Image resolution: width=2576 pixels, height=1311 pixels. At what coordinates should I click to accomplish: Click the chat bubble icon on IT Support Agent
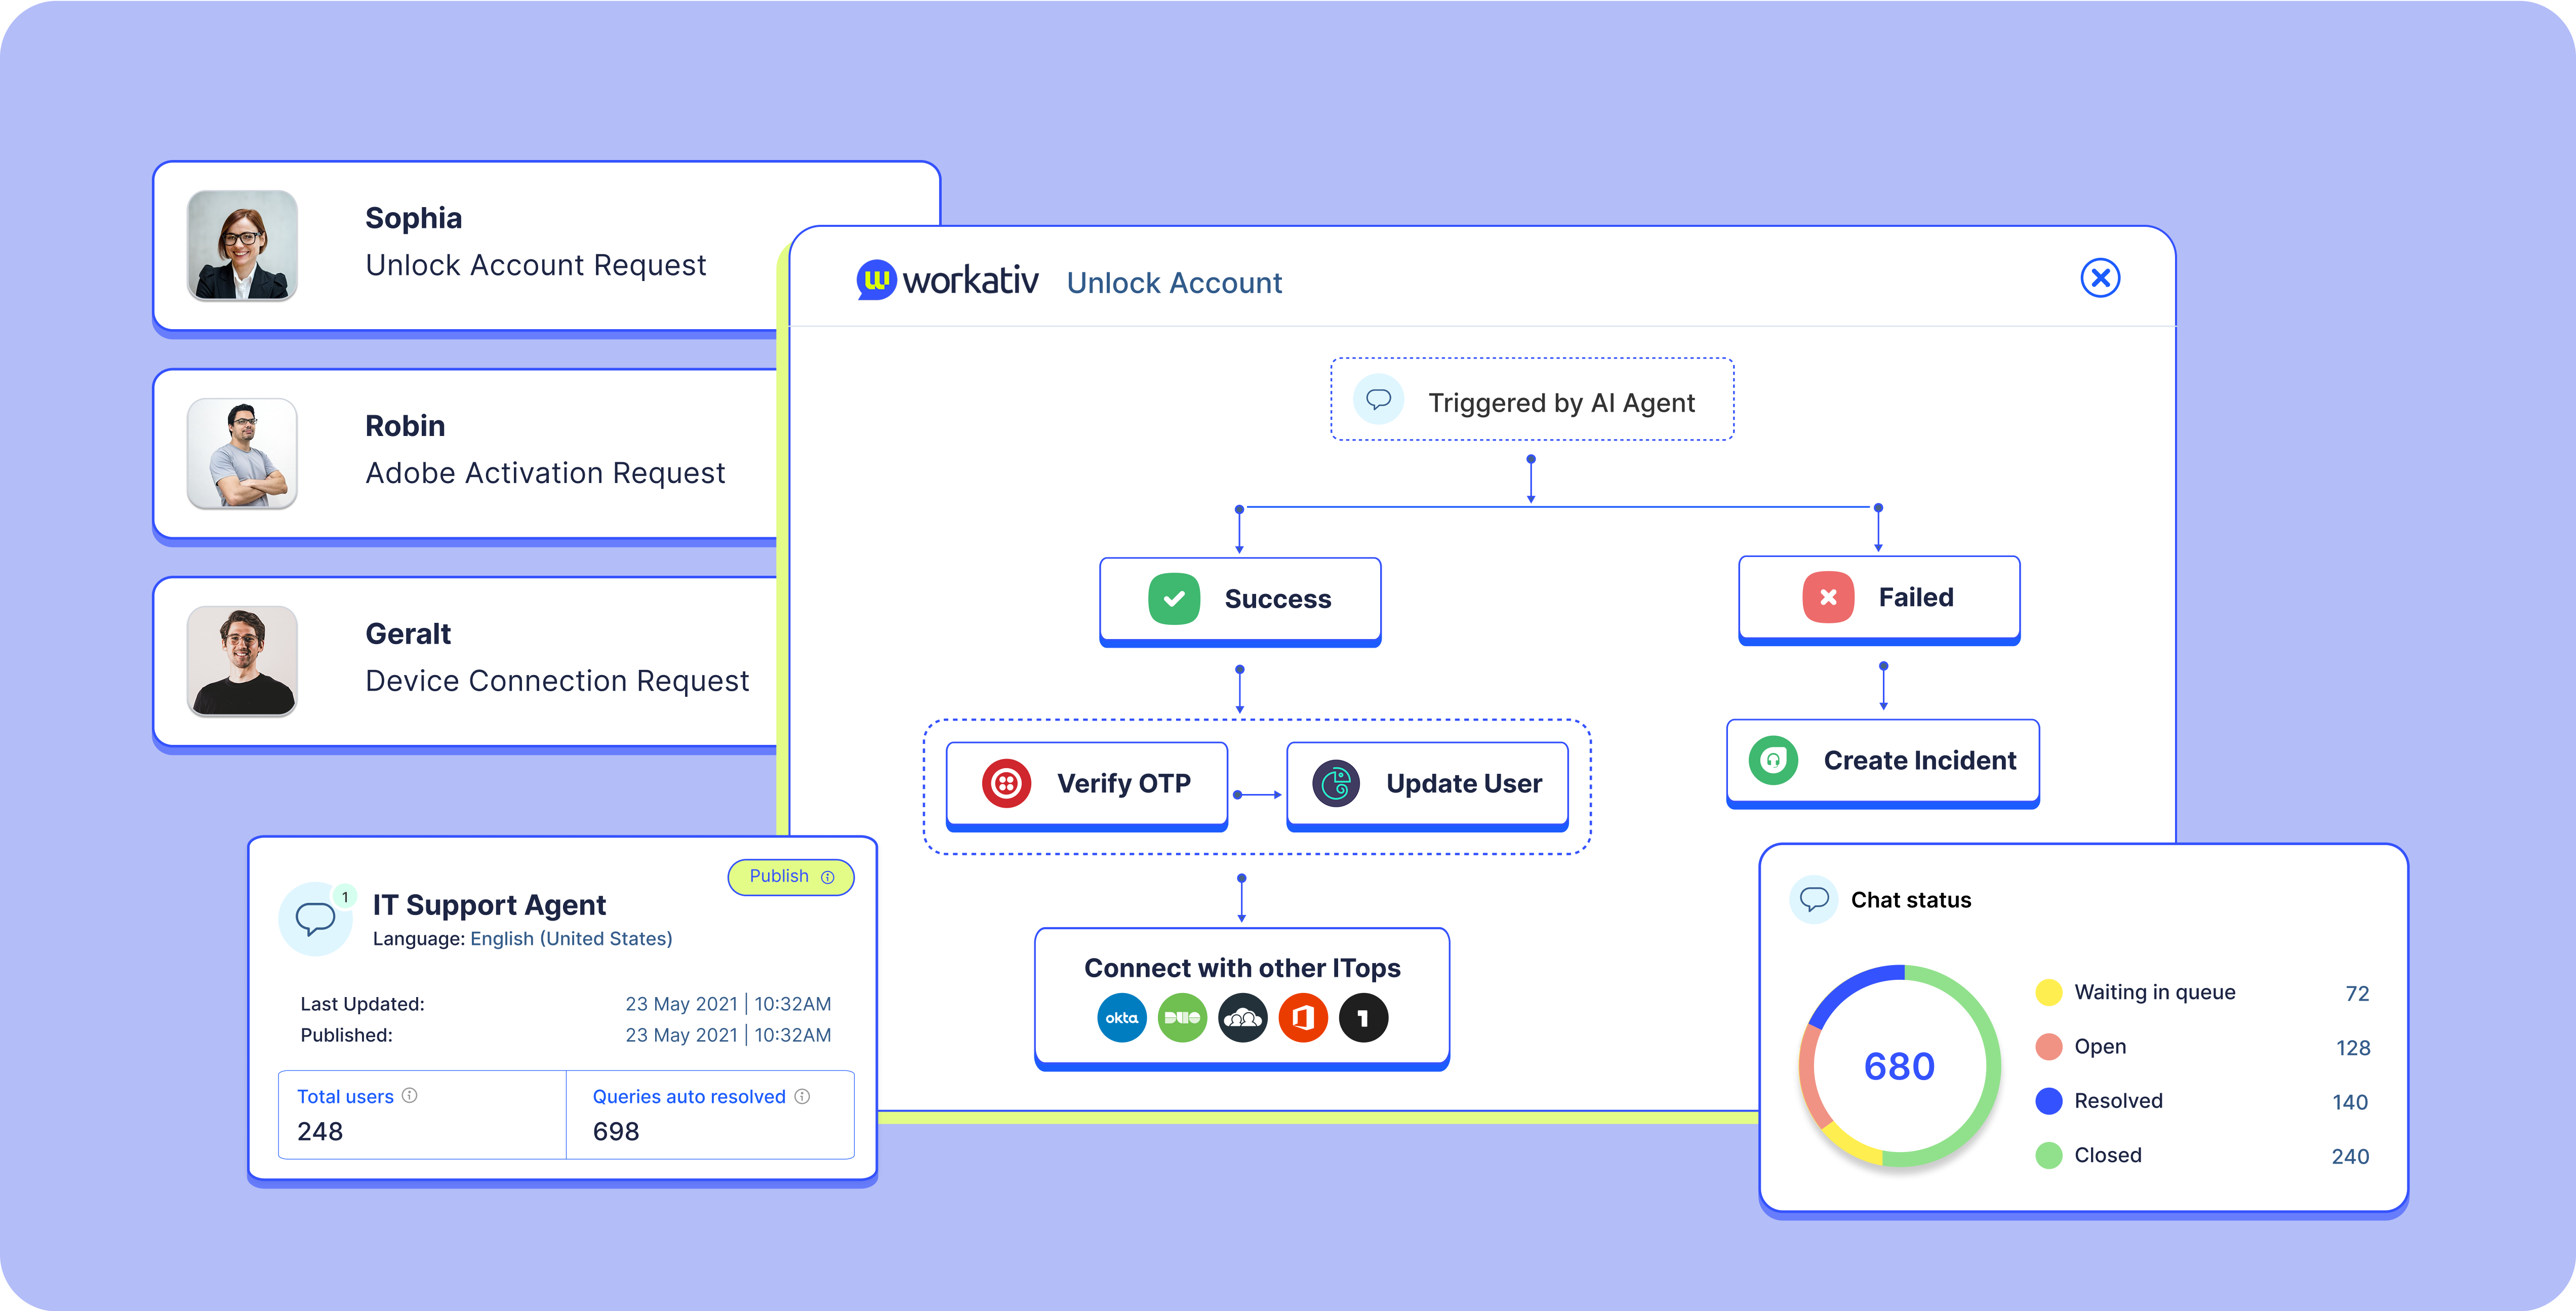(315, 917)
